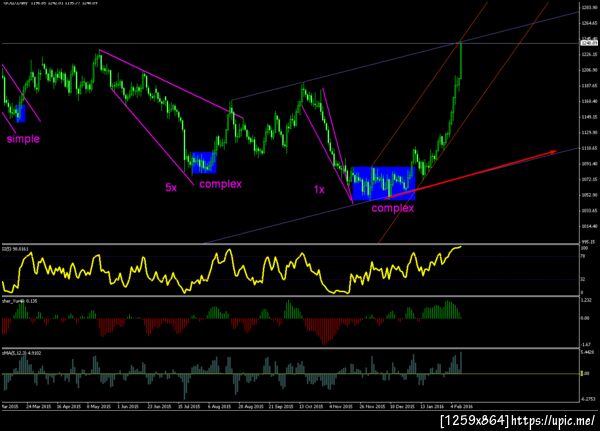Image resolution: width=600 pixels, height=431 pixels.
Task: Click the 1091.40 price axis label
Action: [589, 164]
